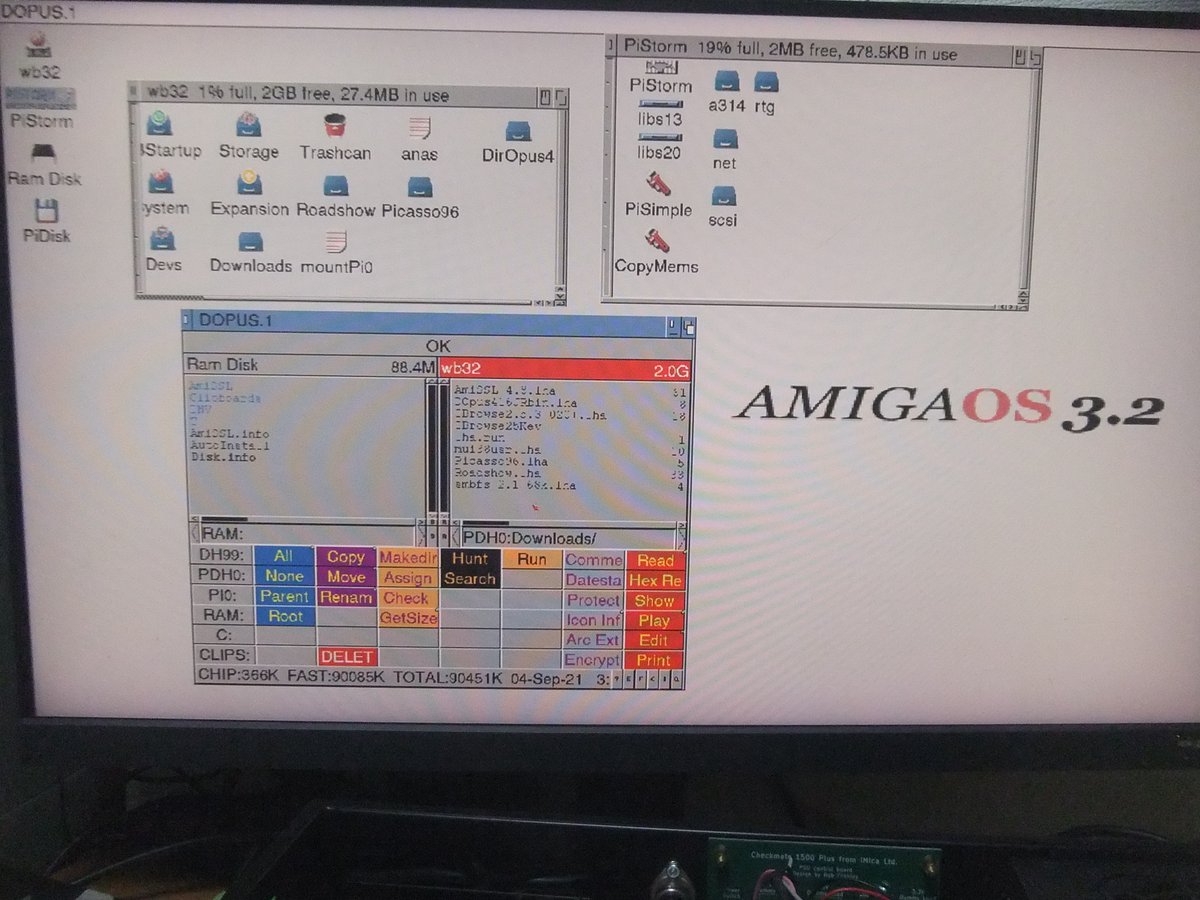The image size is (1200, 900).
Task: Click the Encrypt button
Action: (x=594, y=660)
